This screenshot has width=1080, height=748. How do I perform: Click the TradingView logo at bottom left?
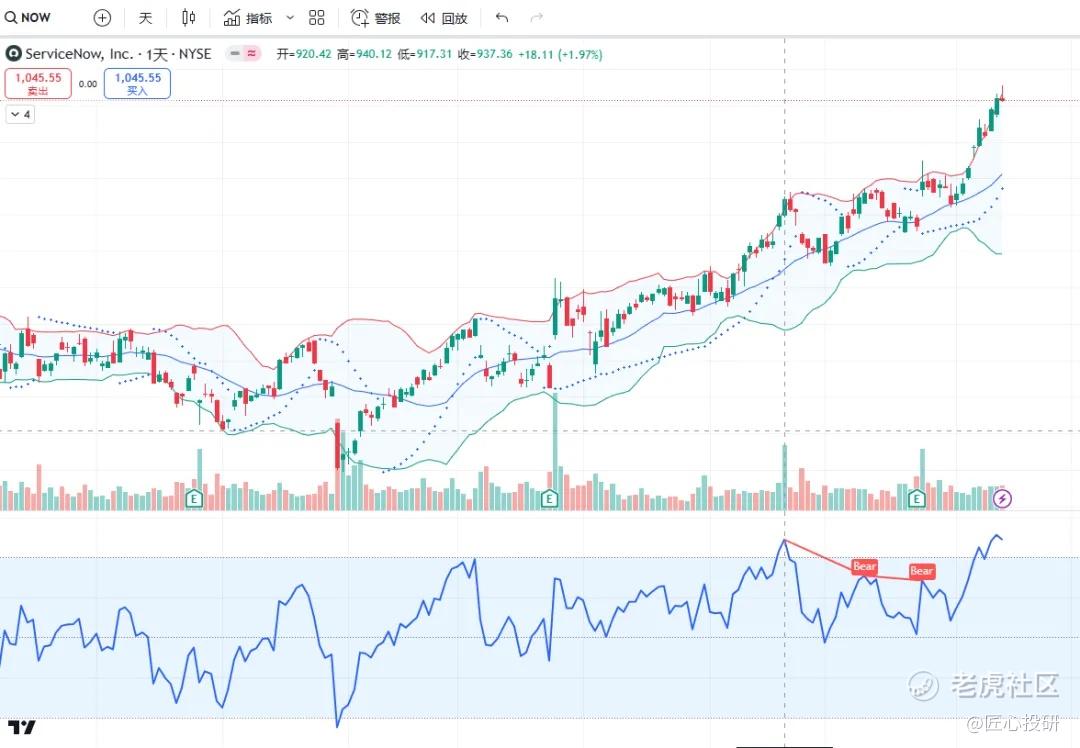point(22,727)
